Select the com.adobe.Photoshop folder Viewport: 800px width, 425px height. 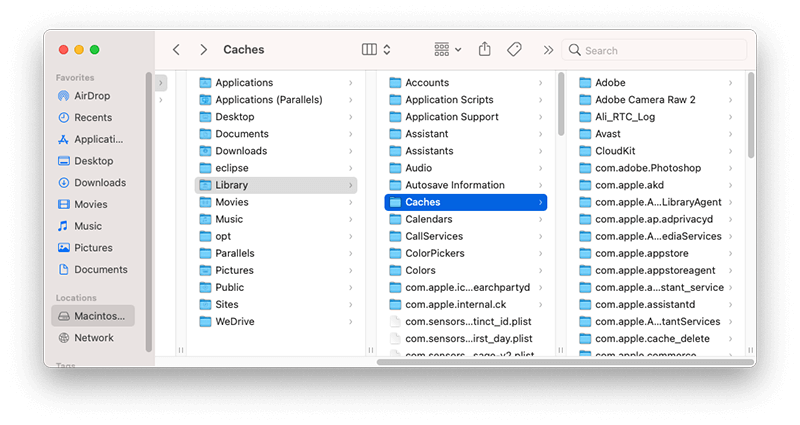(x=656, y=168)
